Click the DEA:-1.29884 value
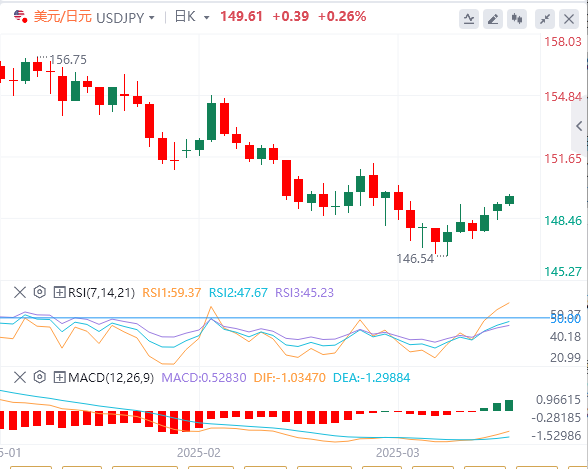The width and height of the screenshot is (588, 469). [372, 378]
